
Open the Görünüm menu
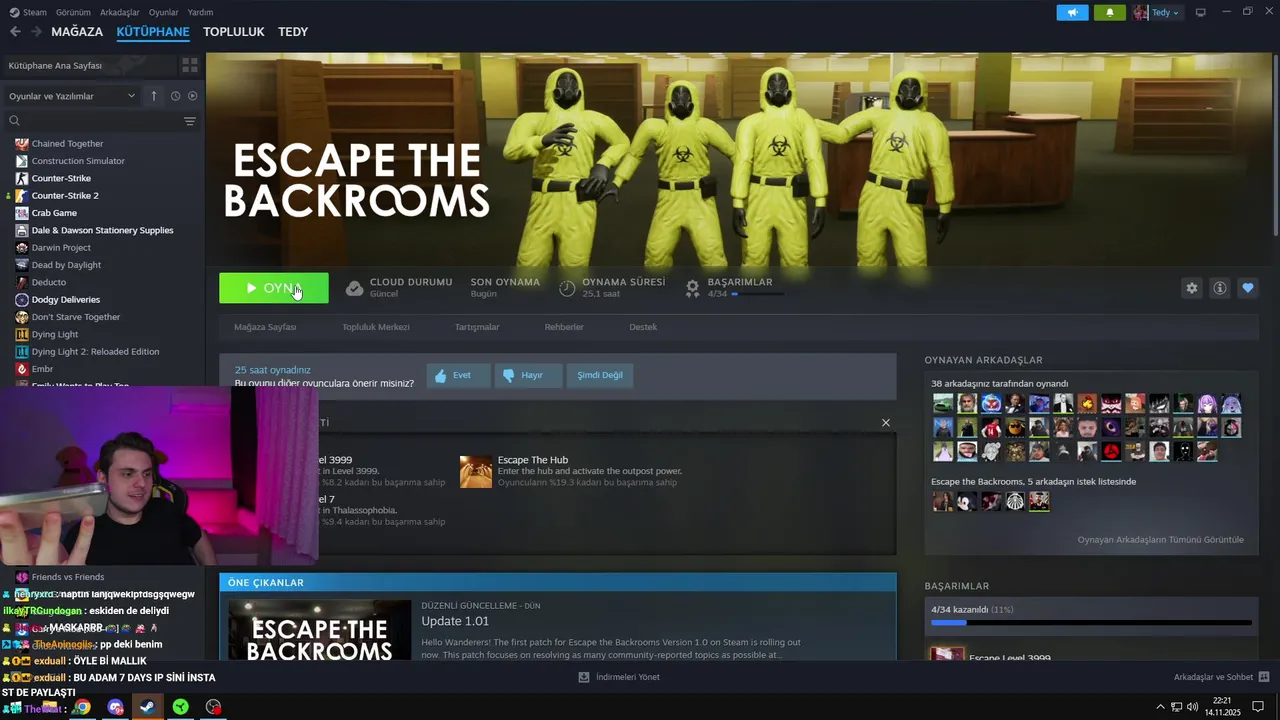point(73,12)
